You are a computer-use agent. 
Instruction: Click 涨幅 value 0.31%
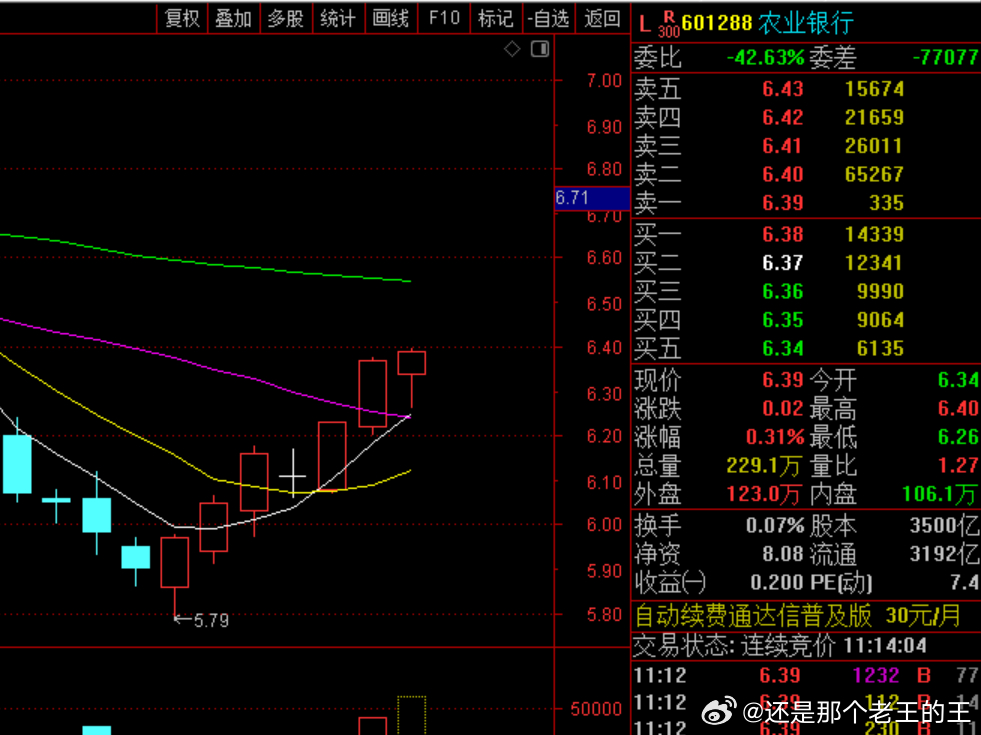click(775, 437)
